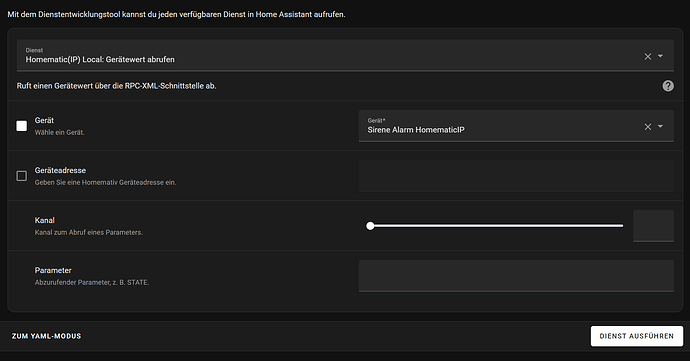The image size is (690, 361).
Task: Click the Geräteadresse label text
Action: [x=60, y=170]
